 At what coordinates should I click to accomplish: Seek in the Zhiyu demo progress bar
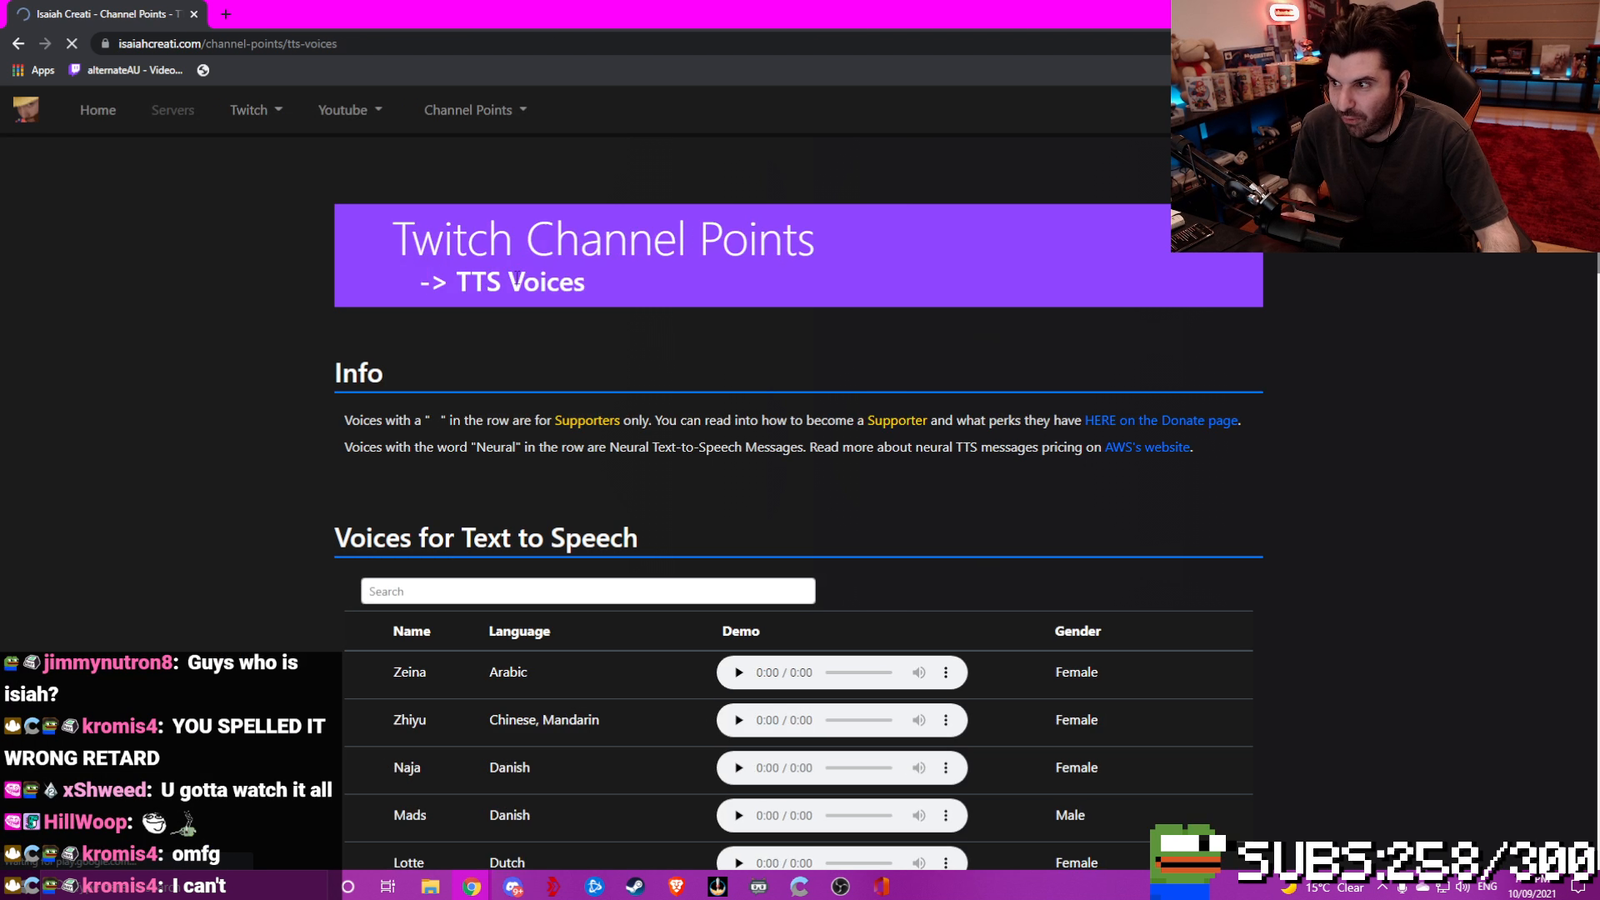[x=859, y=720]
